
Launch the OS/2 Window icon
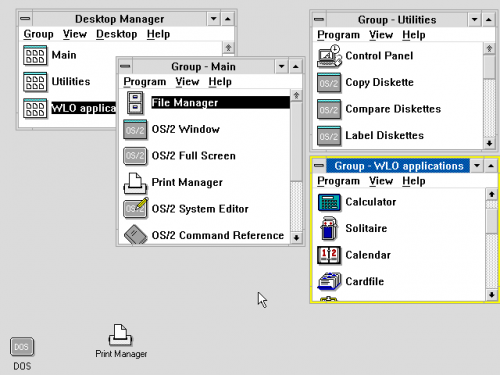(x=135, y=129)
